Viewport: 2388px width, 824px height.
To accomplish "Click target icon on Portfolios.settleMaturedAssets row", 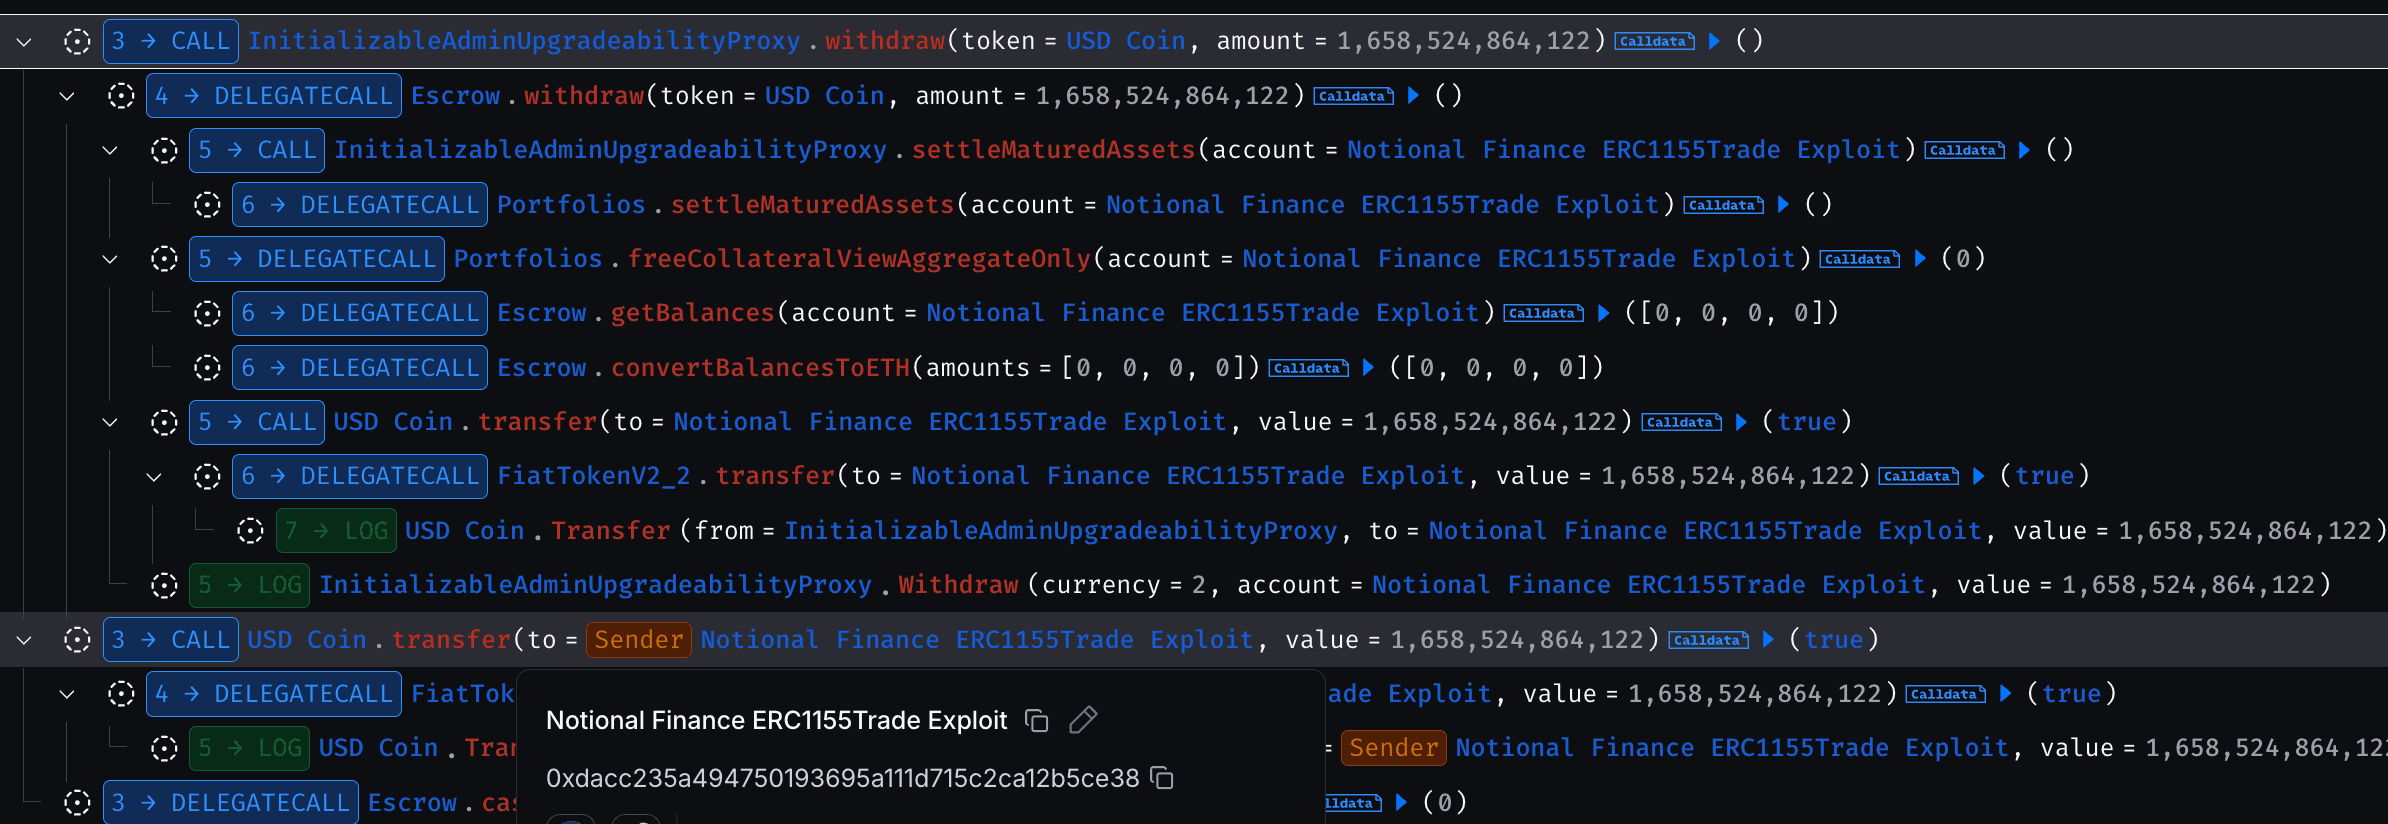I will 207,205.
